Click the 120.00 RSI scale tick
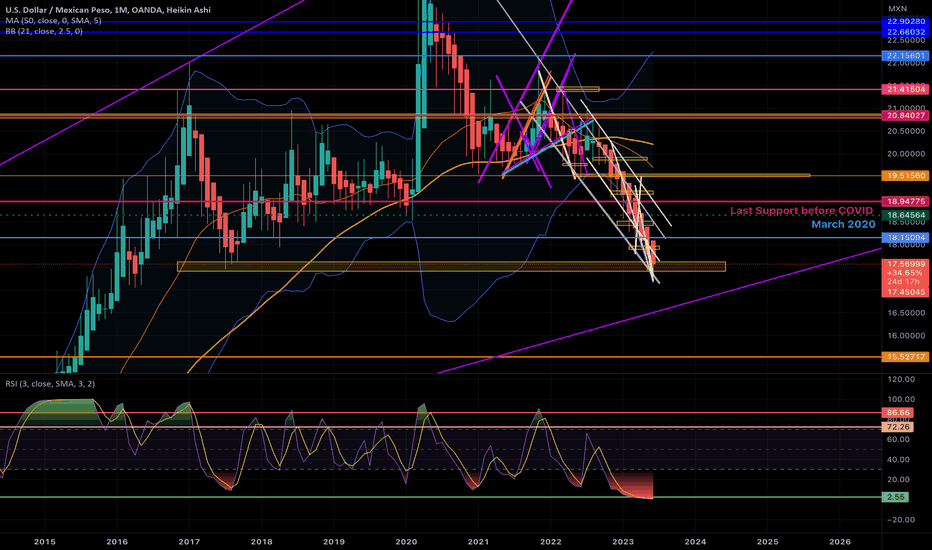Screen dimensions: 932x550 (900, 379)
